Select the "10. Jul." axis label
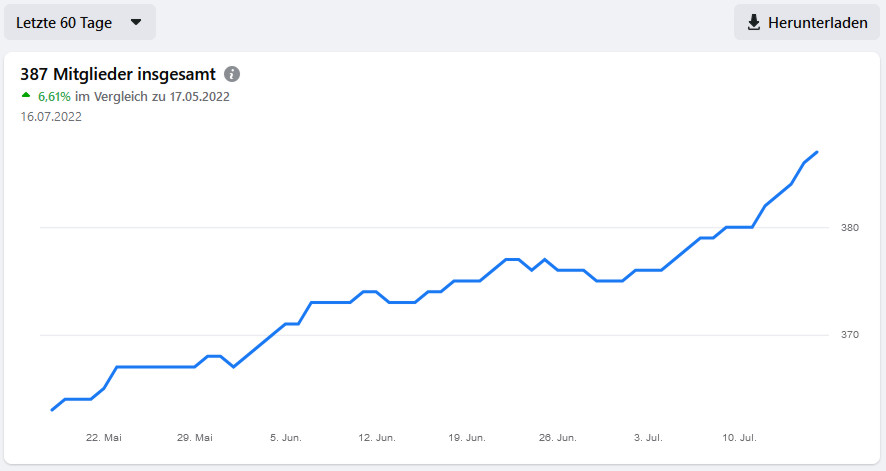This screenshot has height=471, width=886. click(739, 438)
